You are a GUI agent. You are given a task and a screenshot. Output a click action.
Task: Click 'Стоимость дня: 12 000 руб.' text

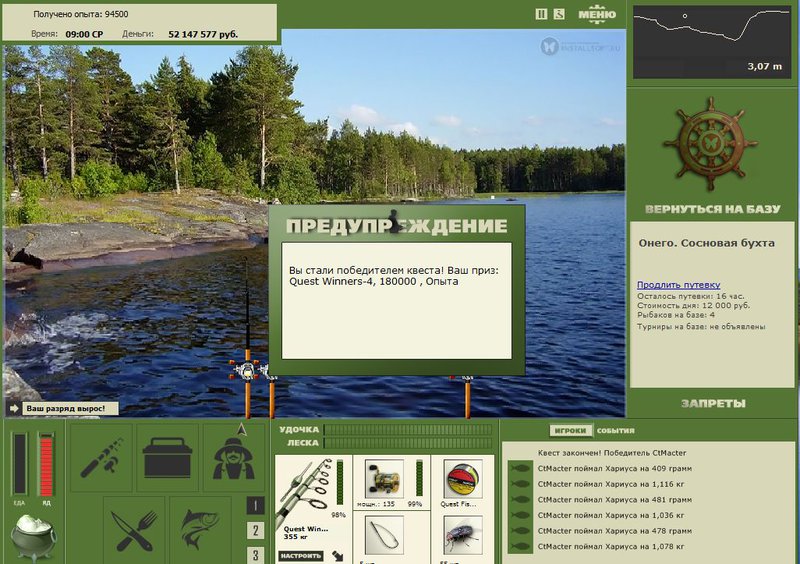click(x=693, y=306)
